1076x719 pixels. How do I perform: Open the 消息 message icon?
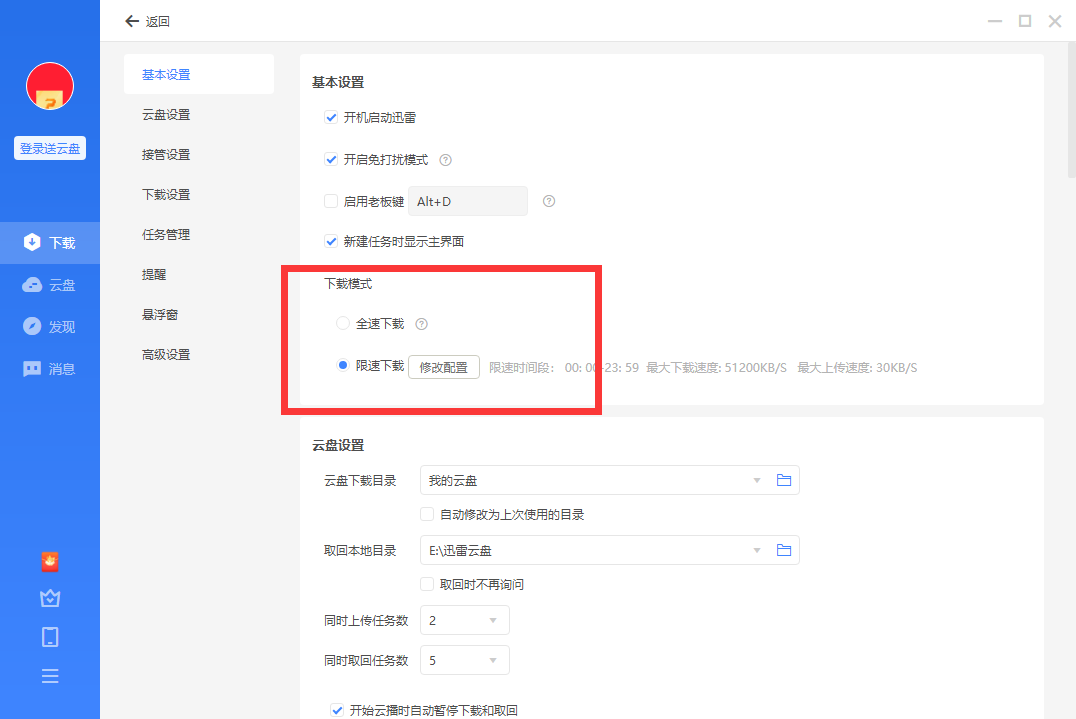coord(32,369)
